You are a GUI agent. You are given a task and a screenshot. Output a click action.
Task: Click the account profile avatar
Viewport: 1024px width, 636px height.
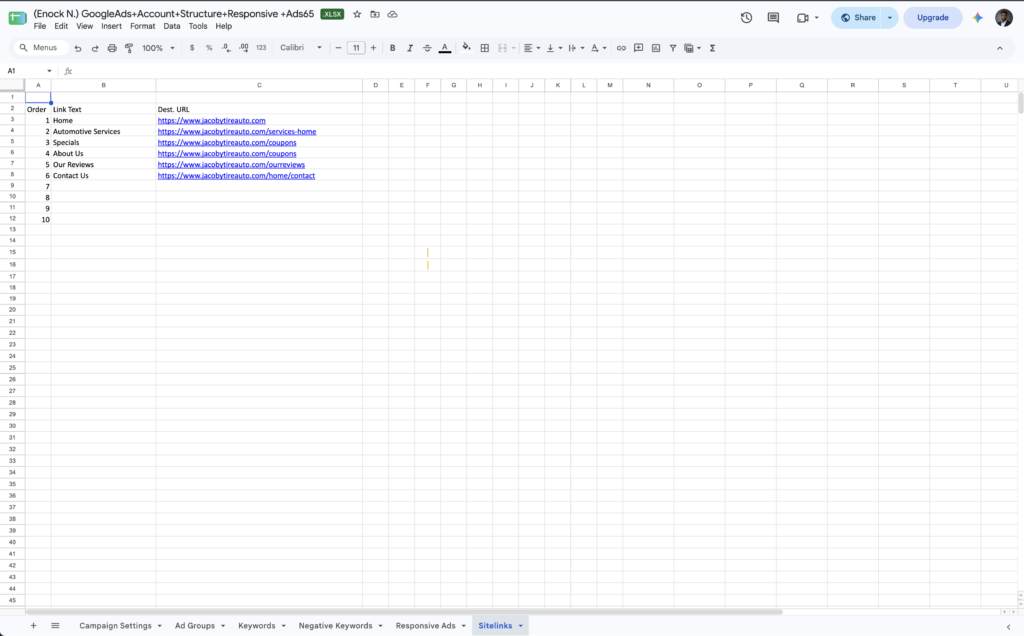coord(1004,18)
